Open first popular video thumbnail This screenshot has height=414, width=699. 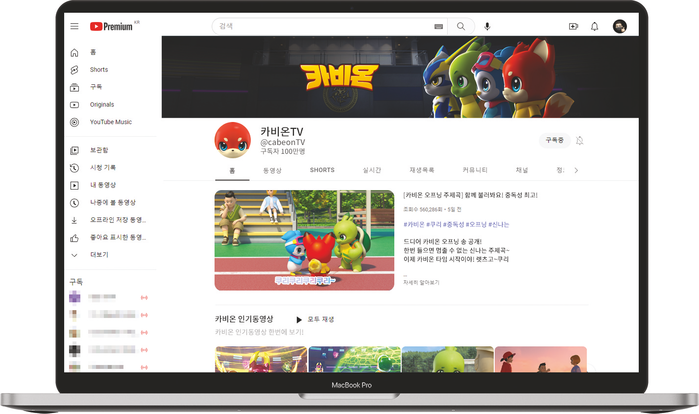[261, 359]
